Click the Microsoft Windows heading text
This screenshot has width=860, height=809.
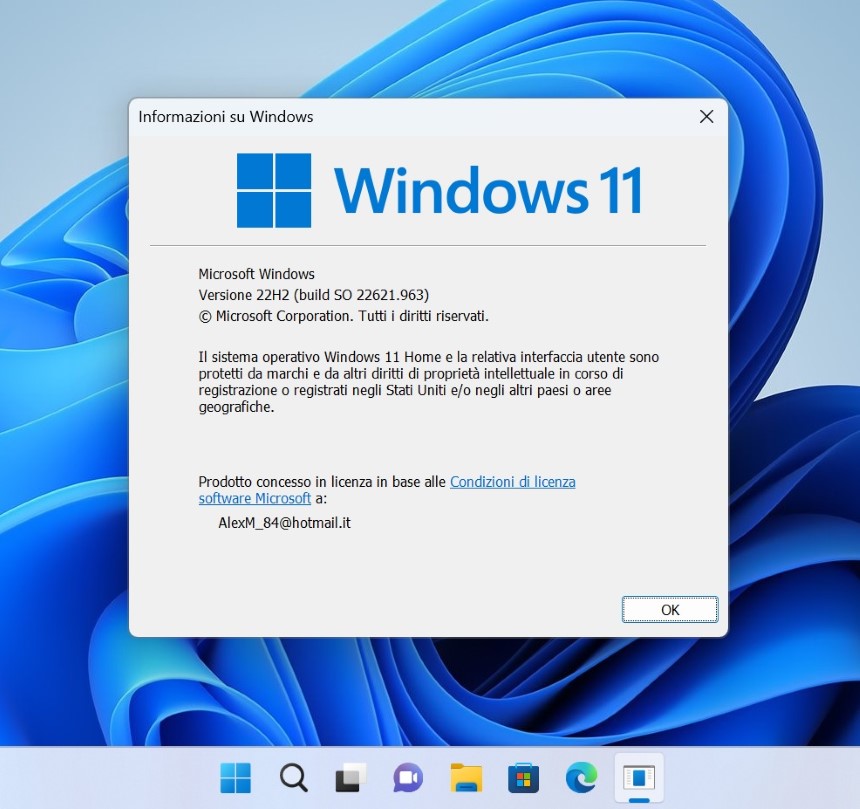pos(257,274)
